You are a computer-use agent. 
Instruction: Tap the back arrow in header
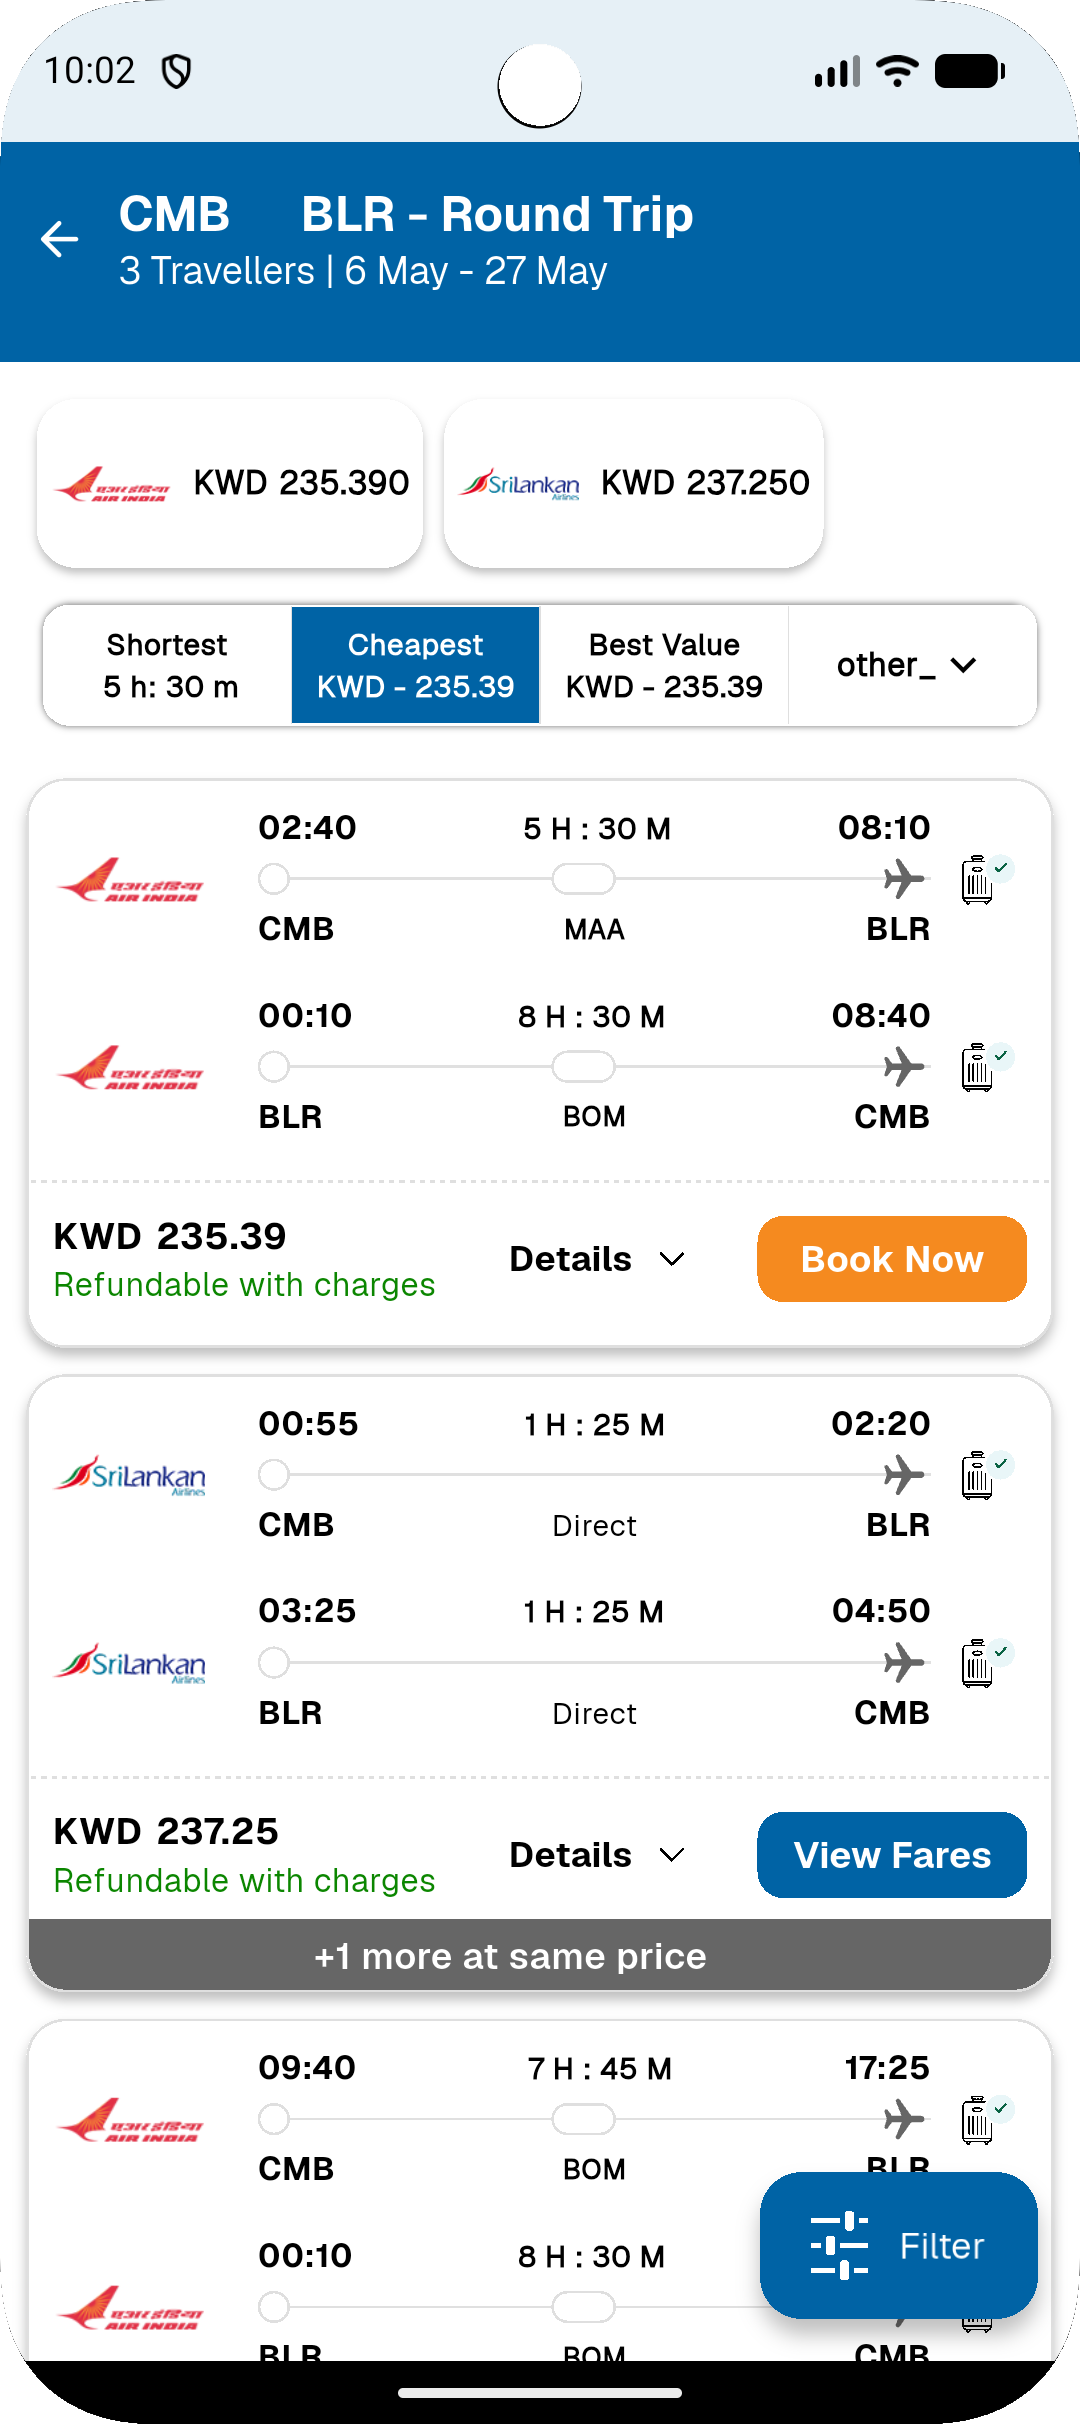(x=60, y=239)
